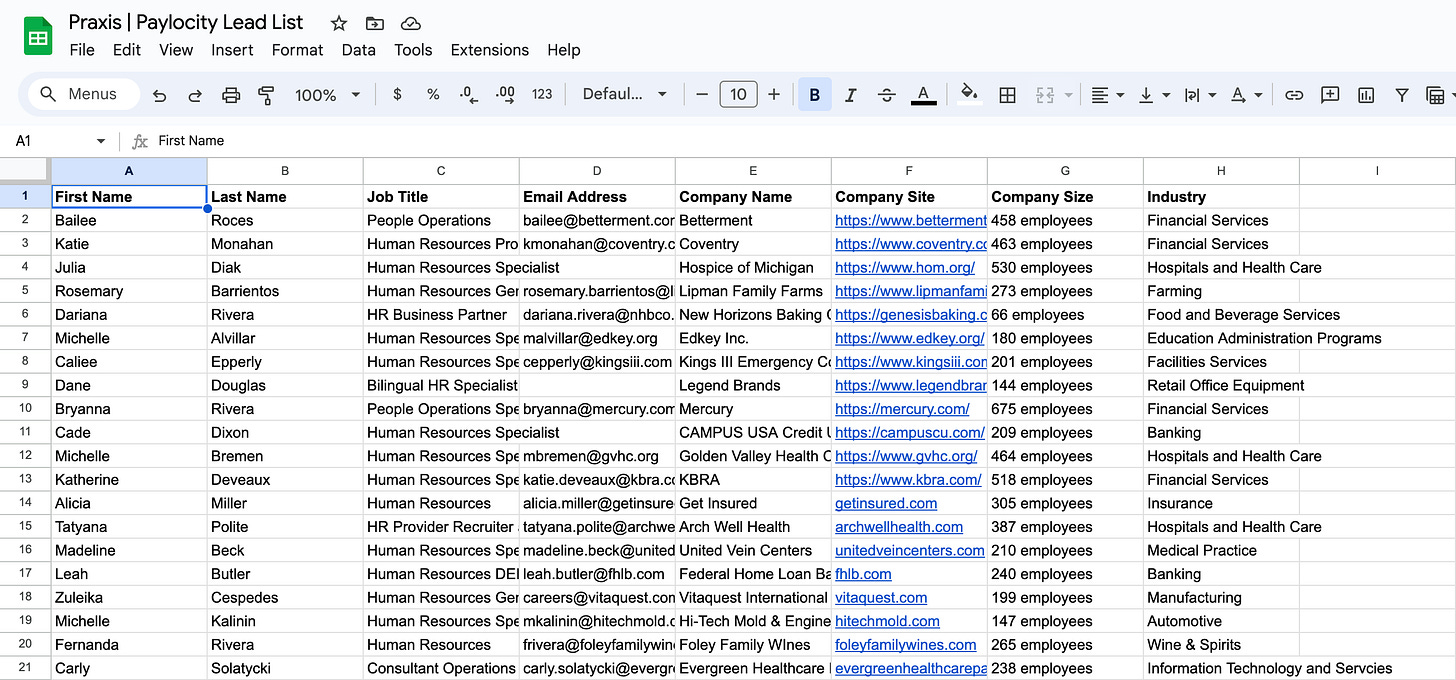Viewport: 1456px width, 680px height.
Task: Open the vitaquest.com link
Action: [881, 597]
